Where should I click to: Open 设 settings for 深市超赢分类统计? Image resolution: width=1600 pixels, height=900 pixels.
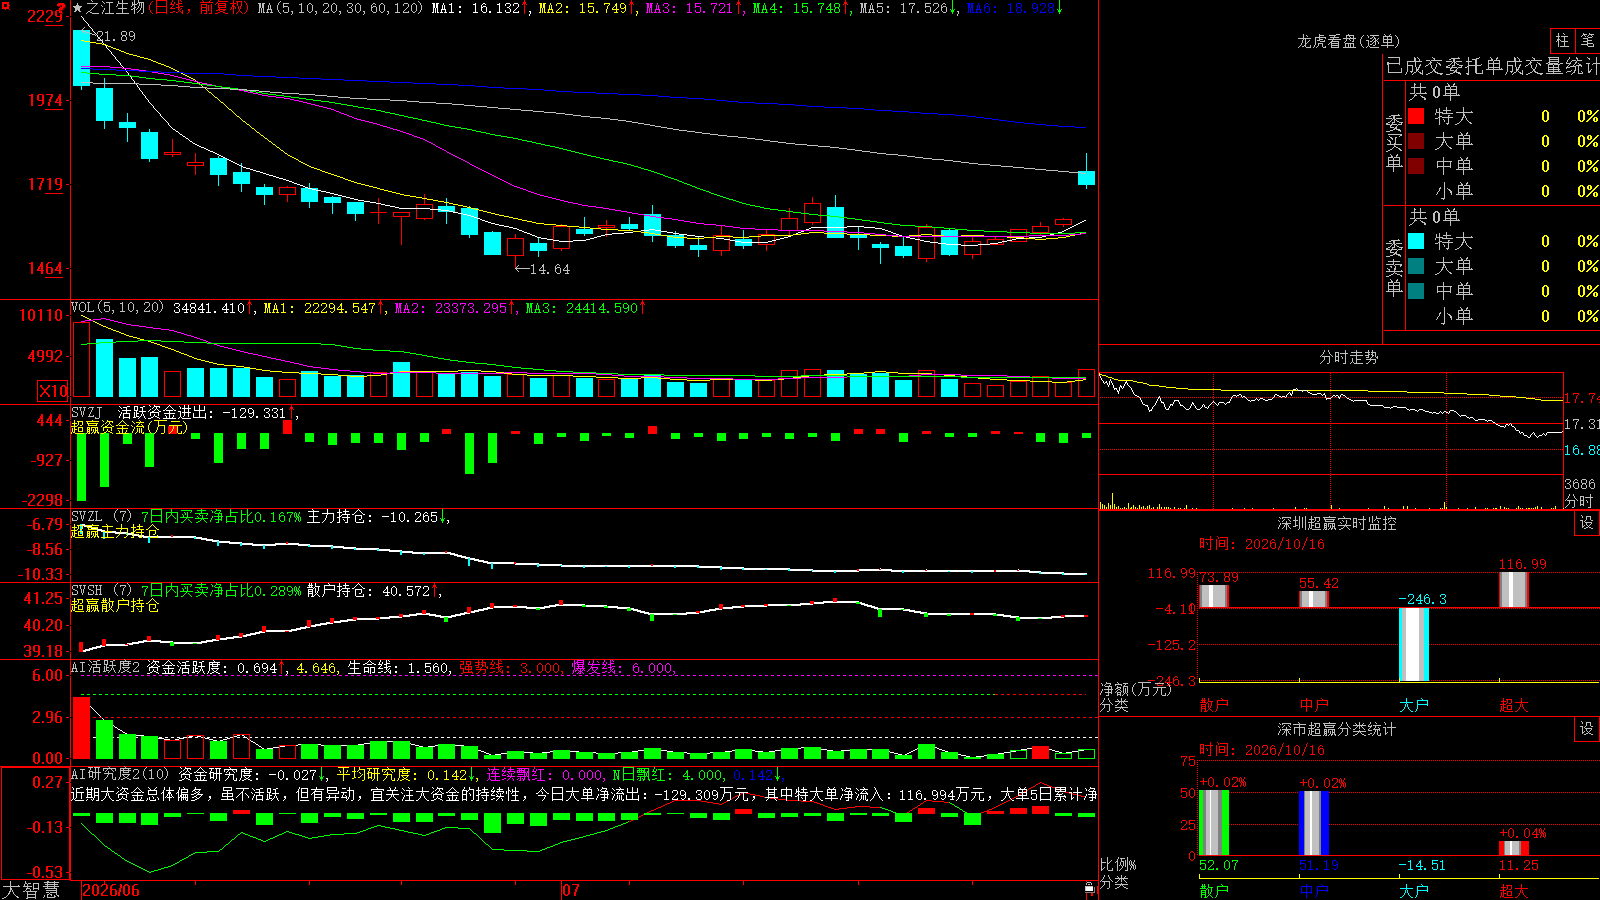click(x=1587, y=729)
